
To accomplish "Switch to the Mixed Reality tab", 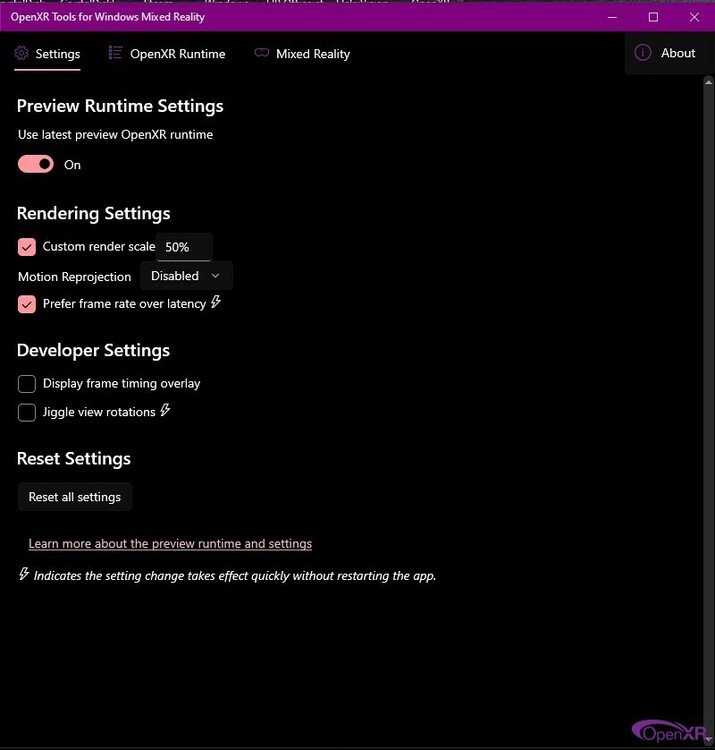I will tap(302, 54).
